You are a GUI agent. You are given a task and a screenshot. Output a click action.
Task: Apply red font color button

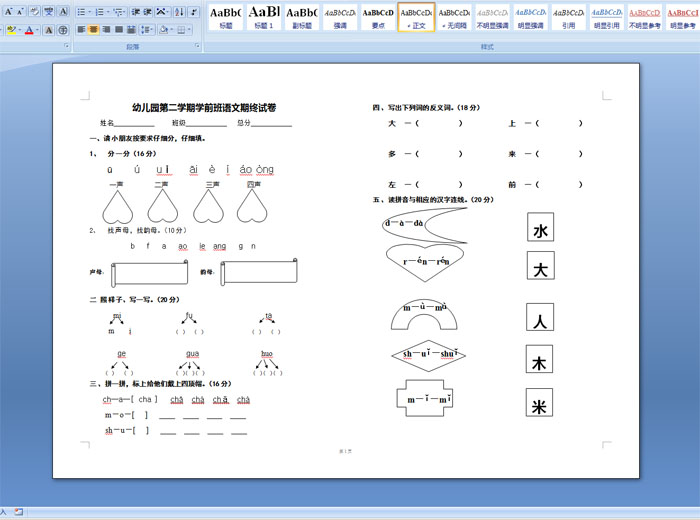[29, 30]
